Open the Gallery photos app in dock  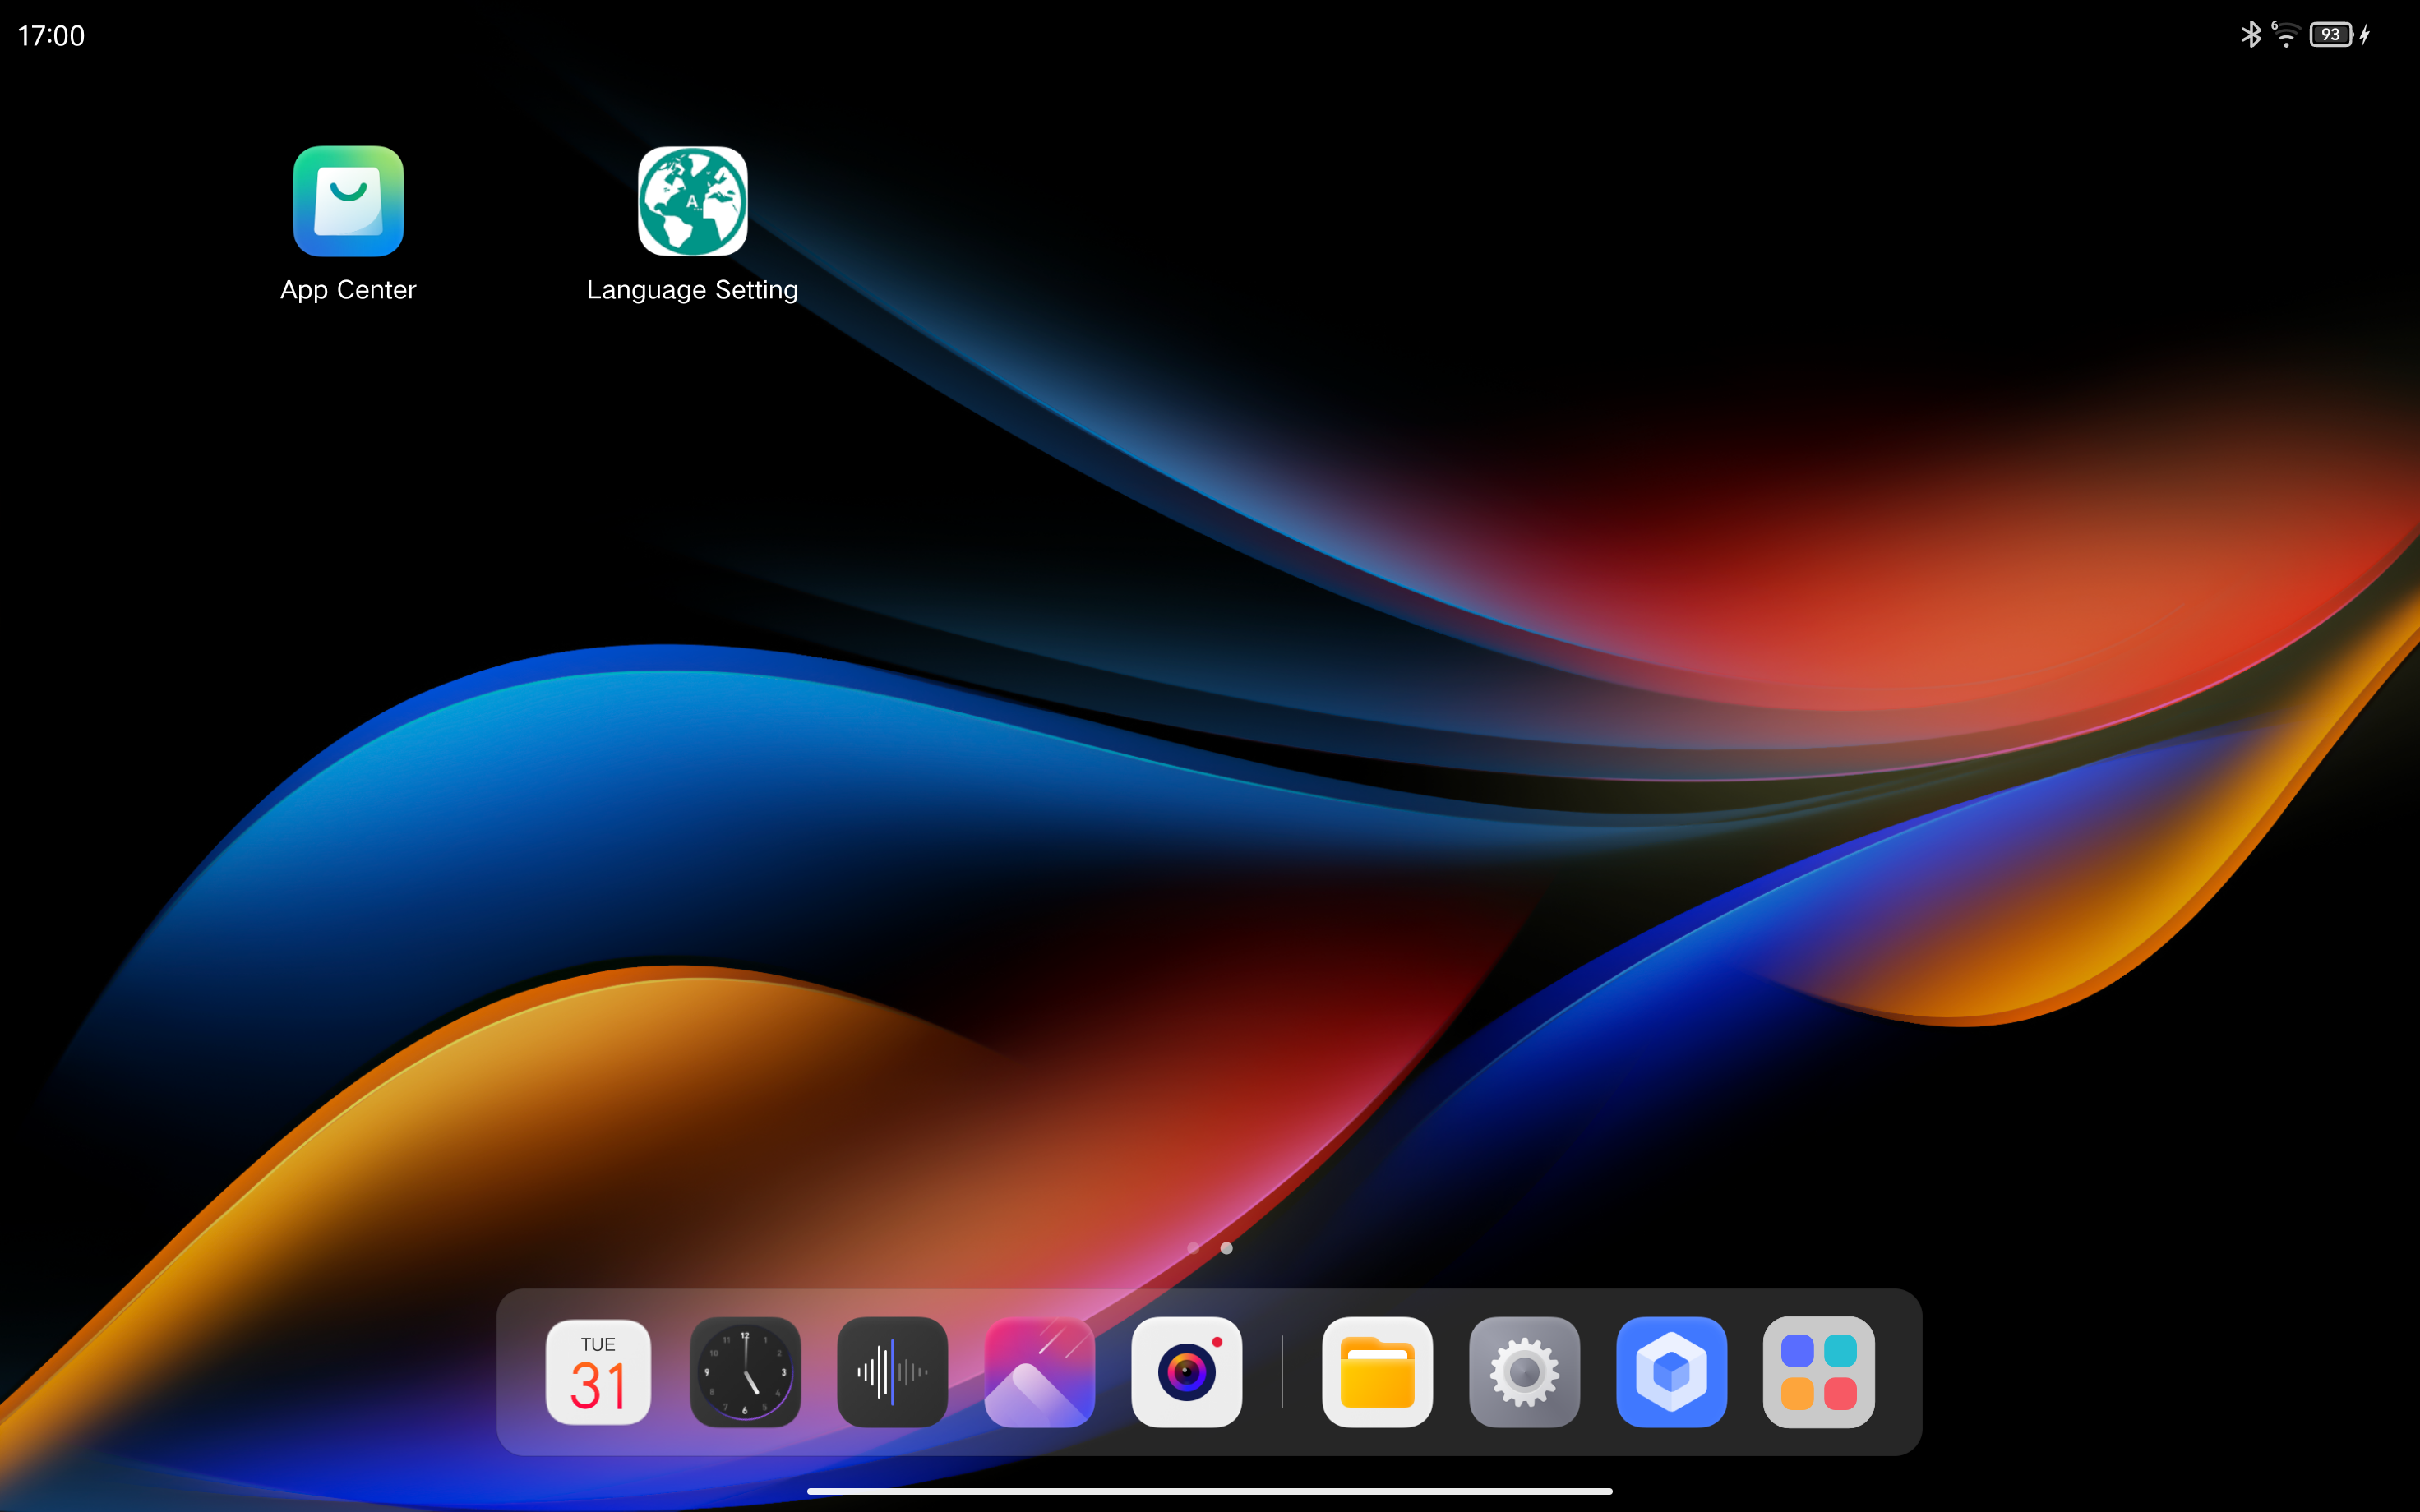1039,1372
